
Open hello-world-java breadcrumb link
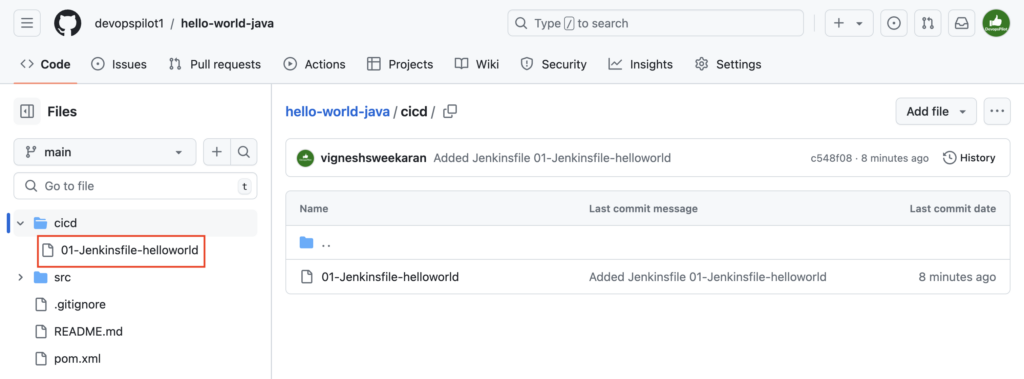[338, 112]
